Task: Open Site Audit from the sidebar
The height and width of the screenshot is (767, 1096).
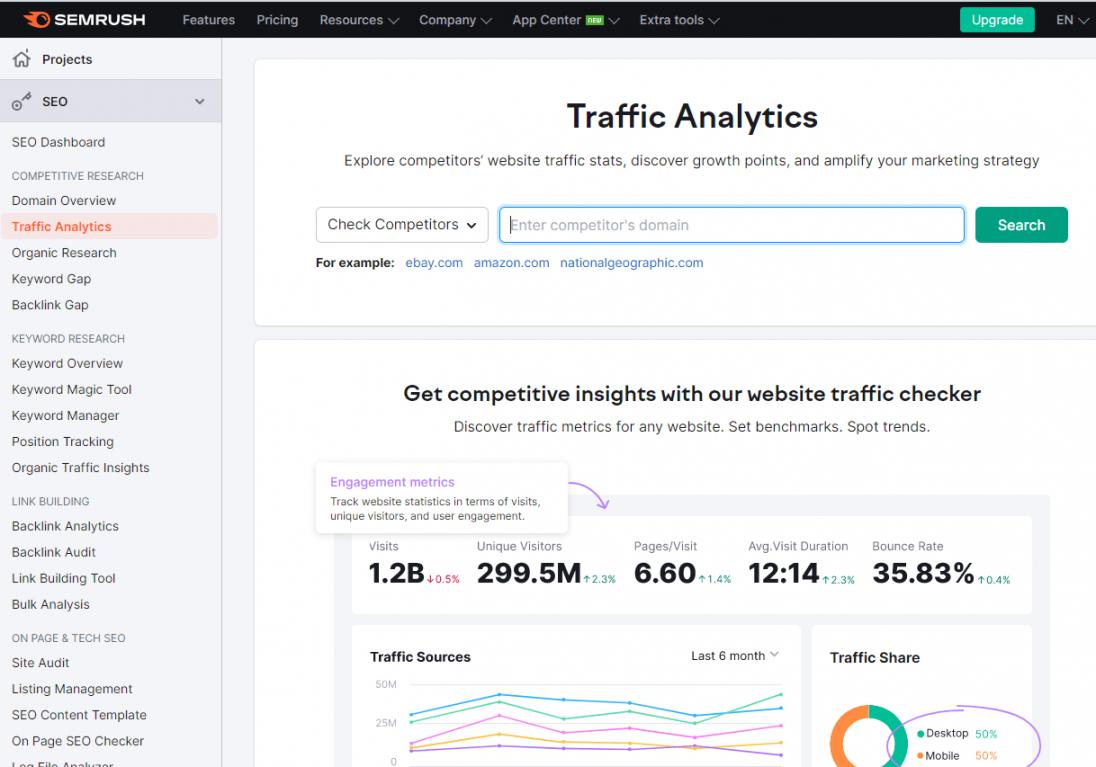Action: (x=41, y=663)
